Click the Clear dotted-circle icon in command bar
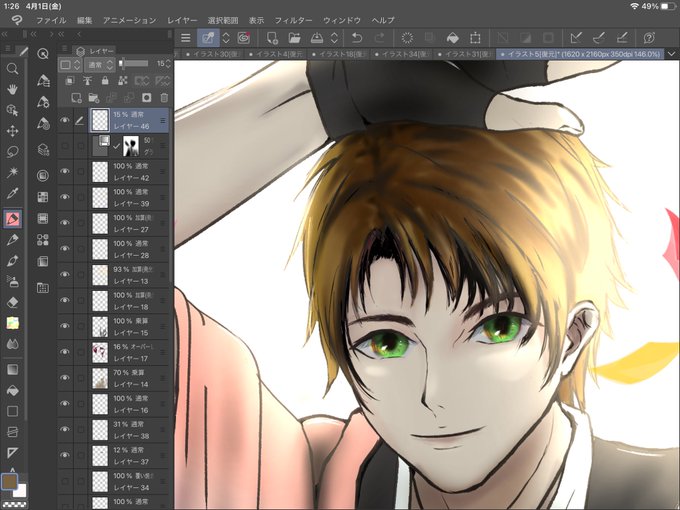The height and width of the screenshot is (510, 680). pyautogui.click(x=407, y=38)
